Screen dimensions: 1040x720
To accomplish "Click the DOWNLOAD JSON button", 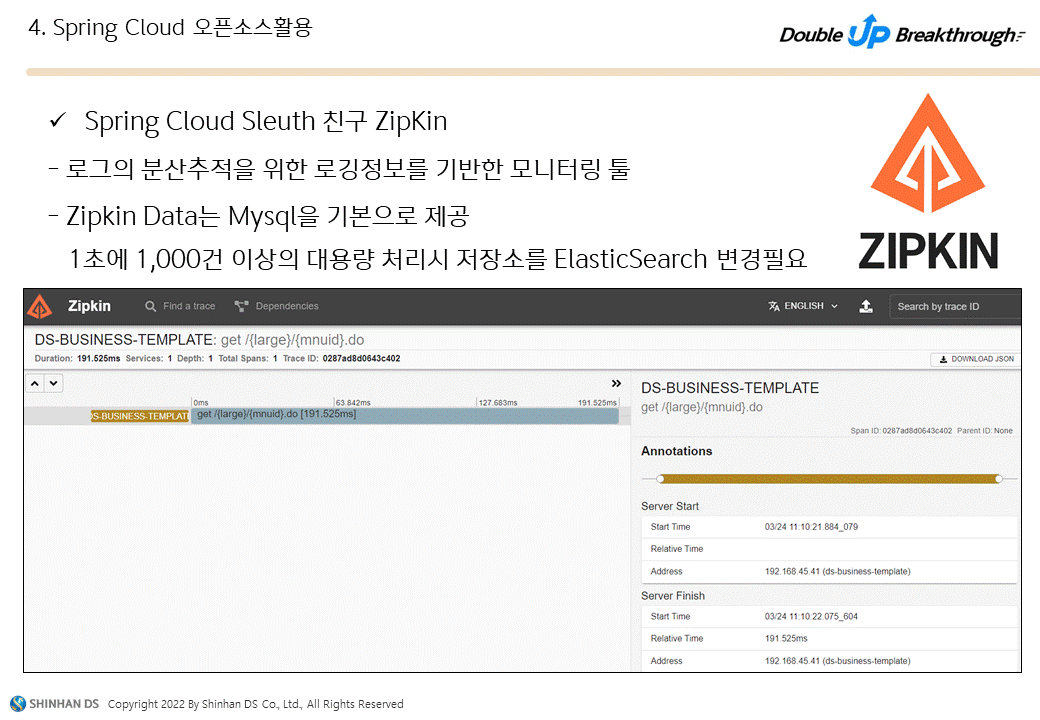I will point(976,359).
